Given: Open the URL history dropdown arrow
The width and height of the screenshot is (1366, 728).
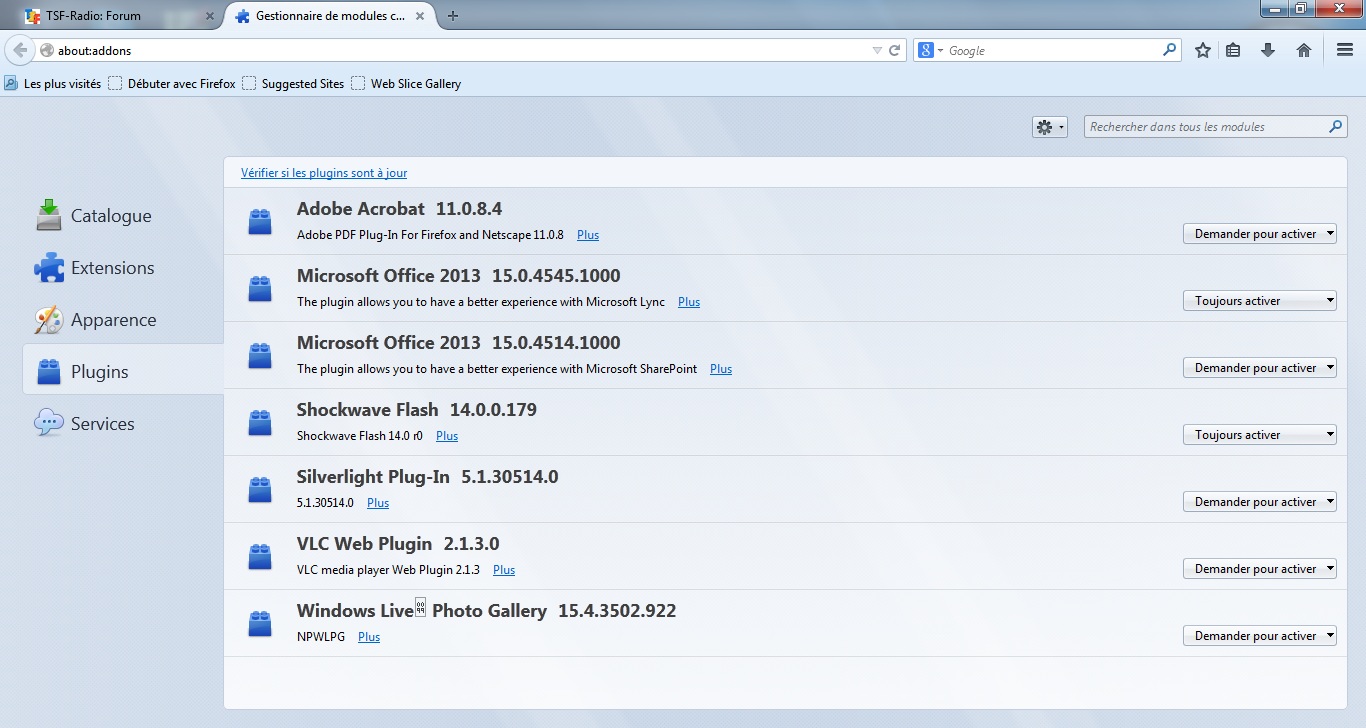Looking at the screenshot, I should click(877, 50).
